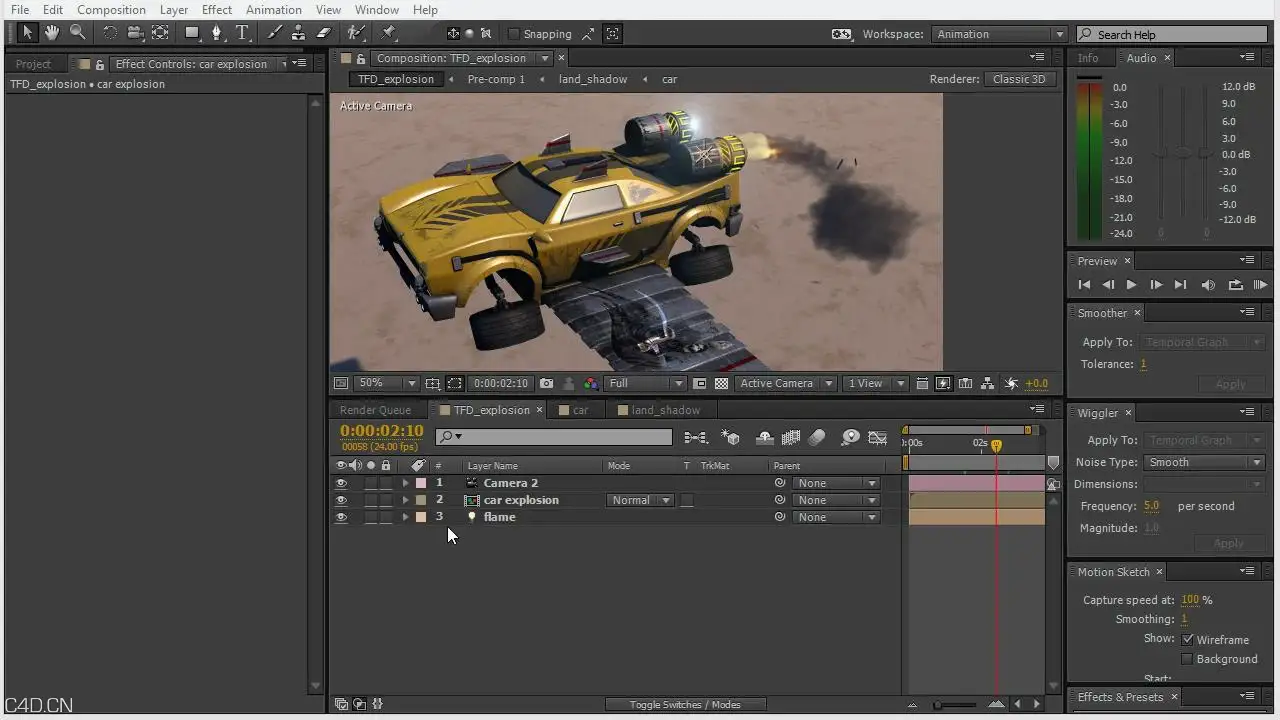Open Wiggler Noise Type Smooth dropdown

pyautogui.click(x=1204, y=462)
